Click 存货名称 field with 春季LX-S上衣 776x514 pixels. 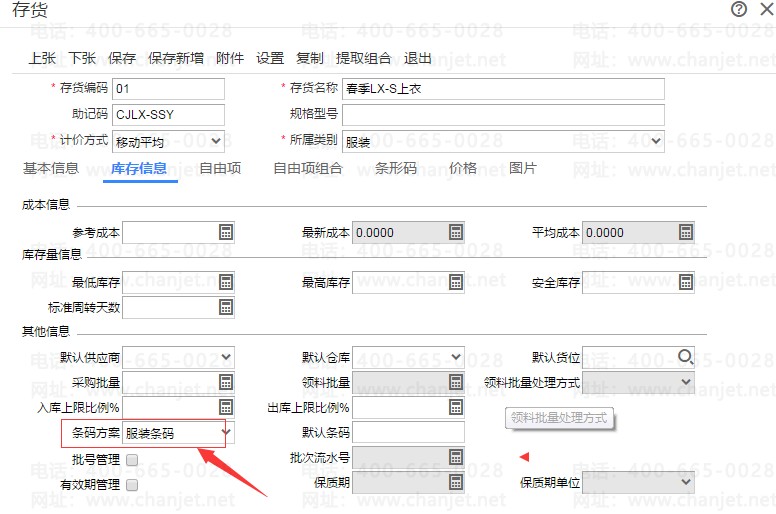(x=503, y=89)
